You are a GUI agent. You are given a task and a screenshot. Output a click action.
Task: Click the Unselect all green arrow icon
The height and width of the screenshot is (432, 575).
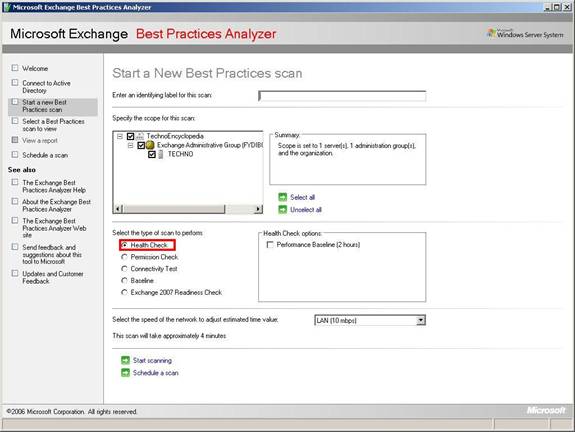pos(283,210)
